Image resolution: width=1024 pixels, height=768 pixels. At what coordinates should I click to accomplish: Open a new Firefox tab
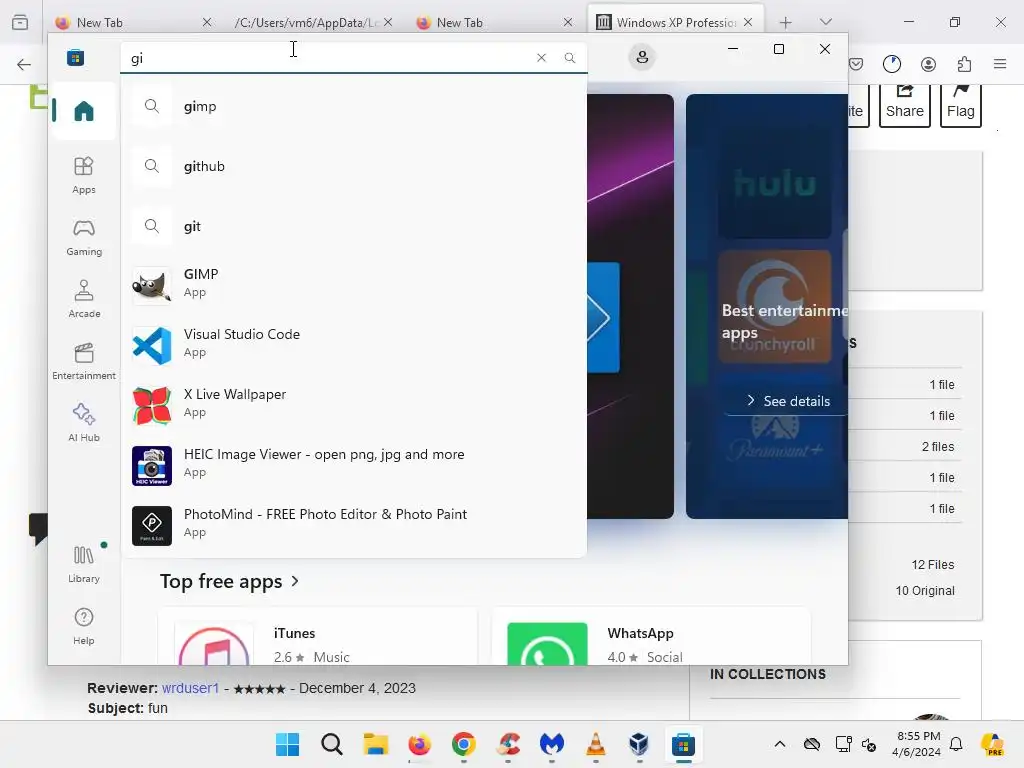[x=786, y=23]
